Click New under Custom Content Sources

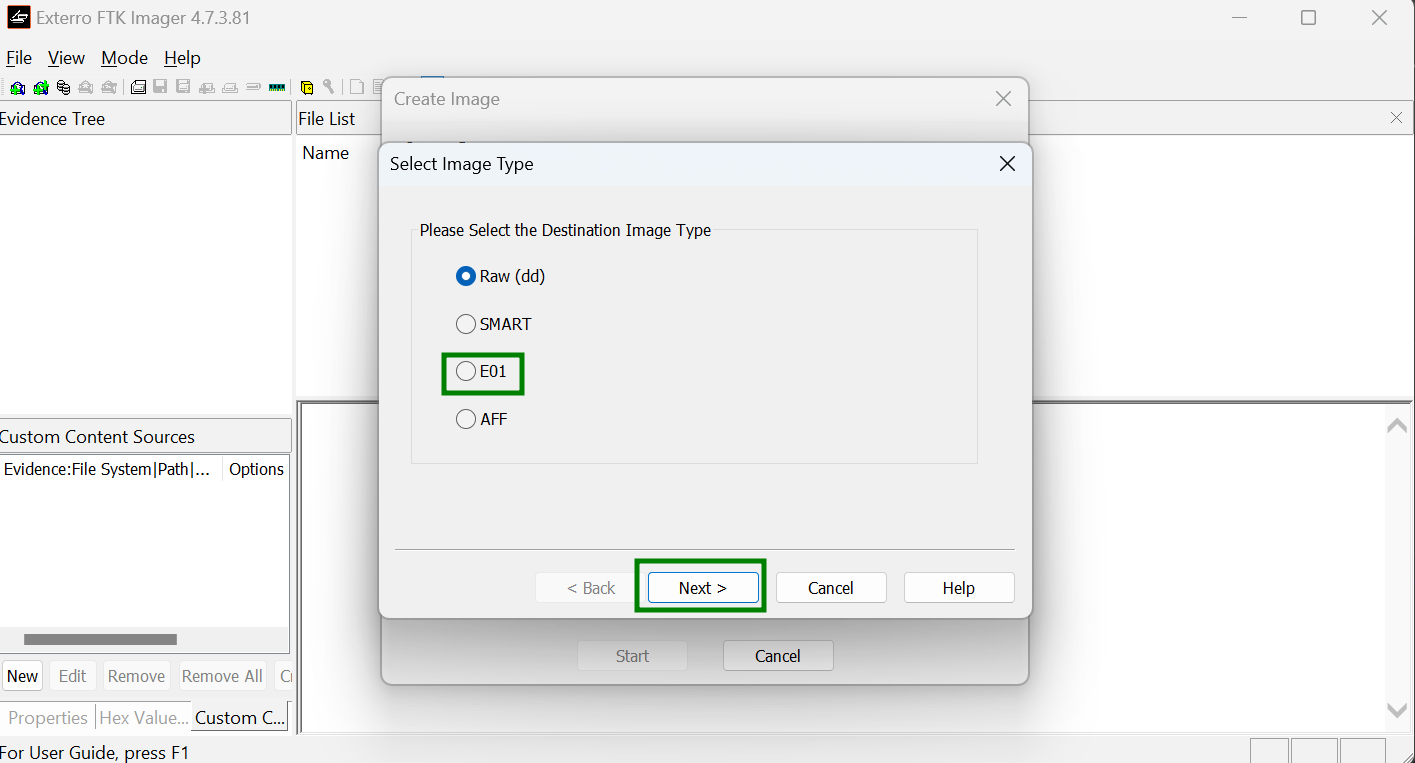pos(22,676)
